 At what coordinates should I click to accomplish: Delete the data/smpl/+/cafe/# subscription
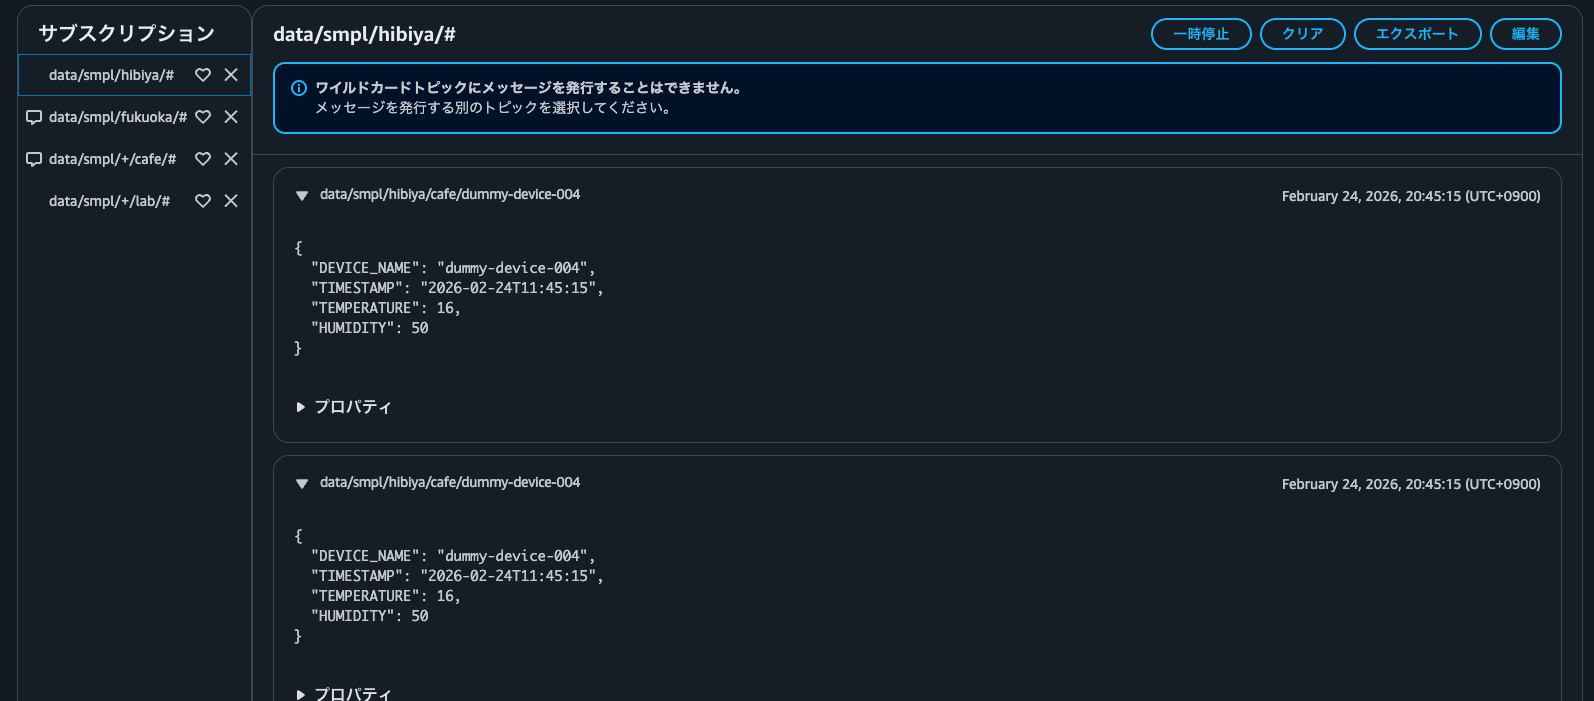click(231, 159)
